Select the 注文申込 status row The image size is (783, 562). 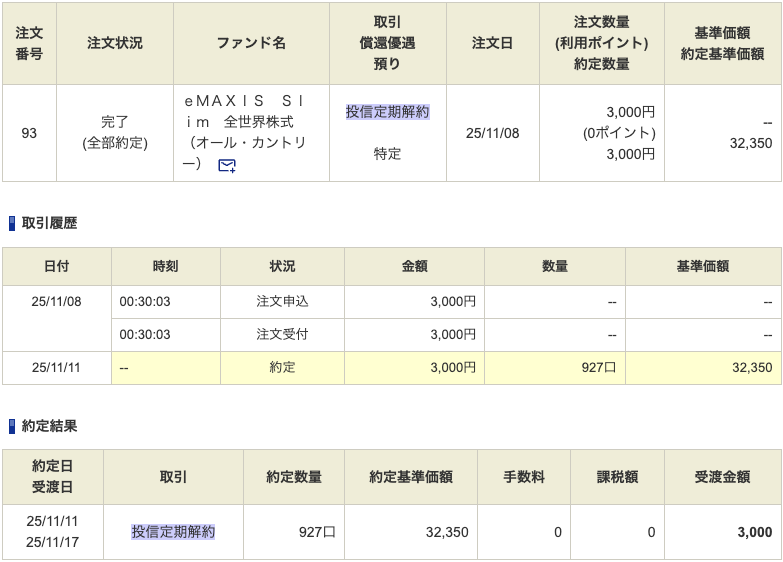[x=282, y=302]
